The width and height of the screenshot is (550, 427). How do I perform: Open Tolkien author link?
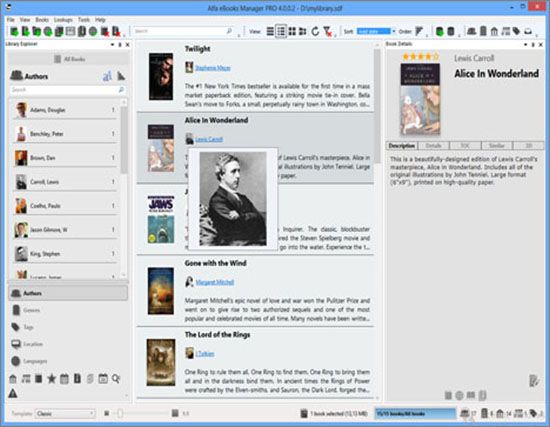click(x=205, y=354)
